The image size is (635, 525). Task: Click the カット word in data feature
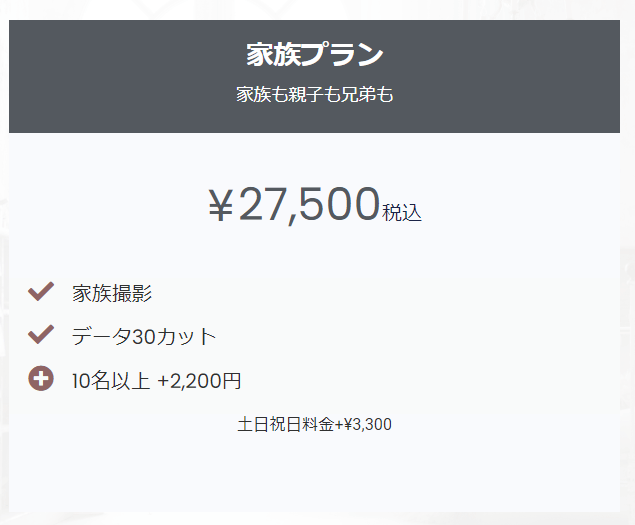click(186, 337)
